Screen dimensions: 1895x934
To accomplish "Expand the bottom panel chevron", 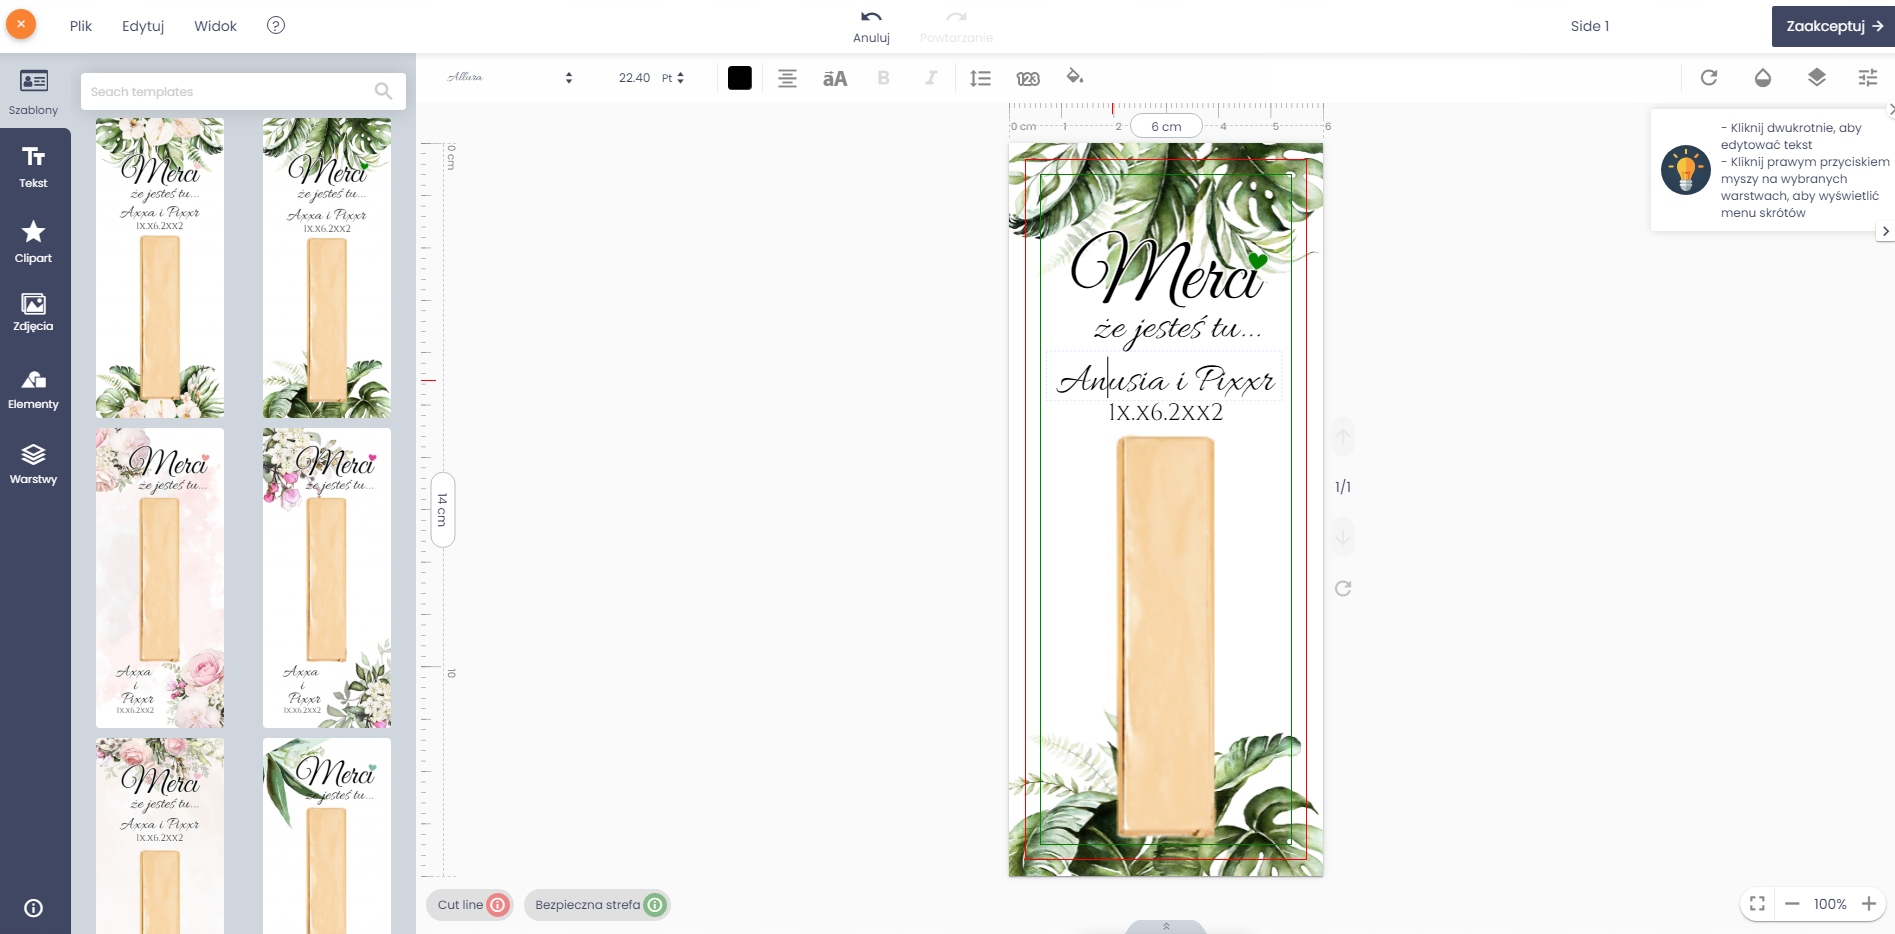I will click(x=1166, y=926).
